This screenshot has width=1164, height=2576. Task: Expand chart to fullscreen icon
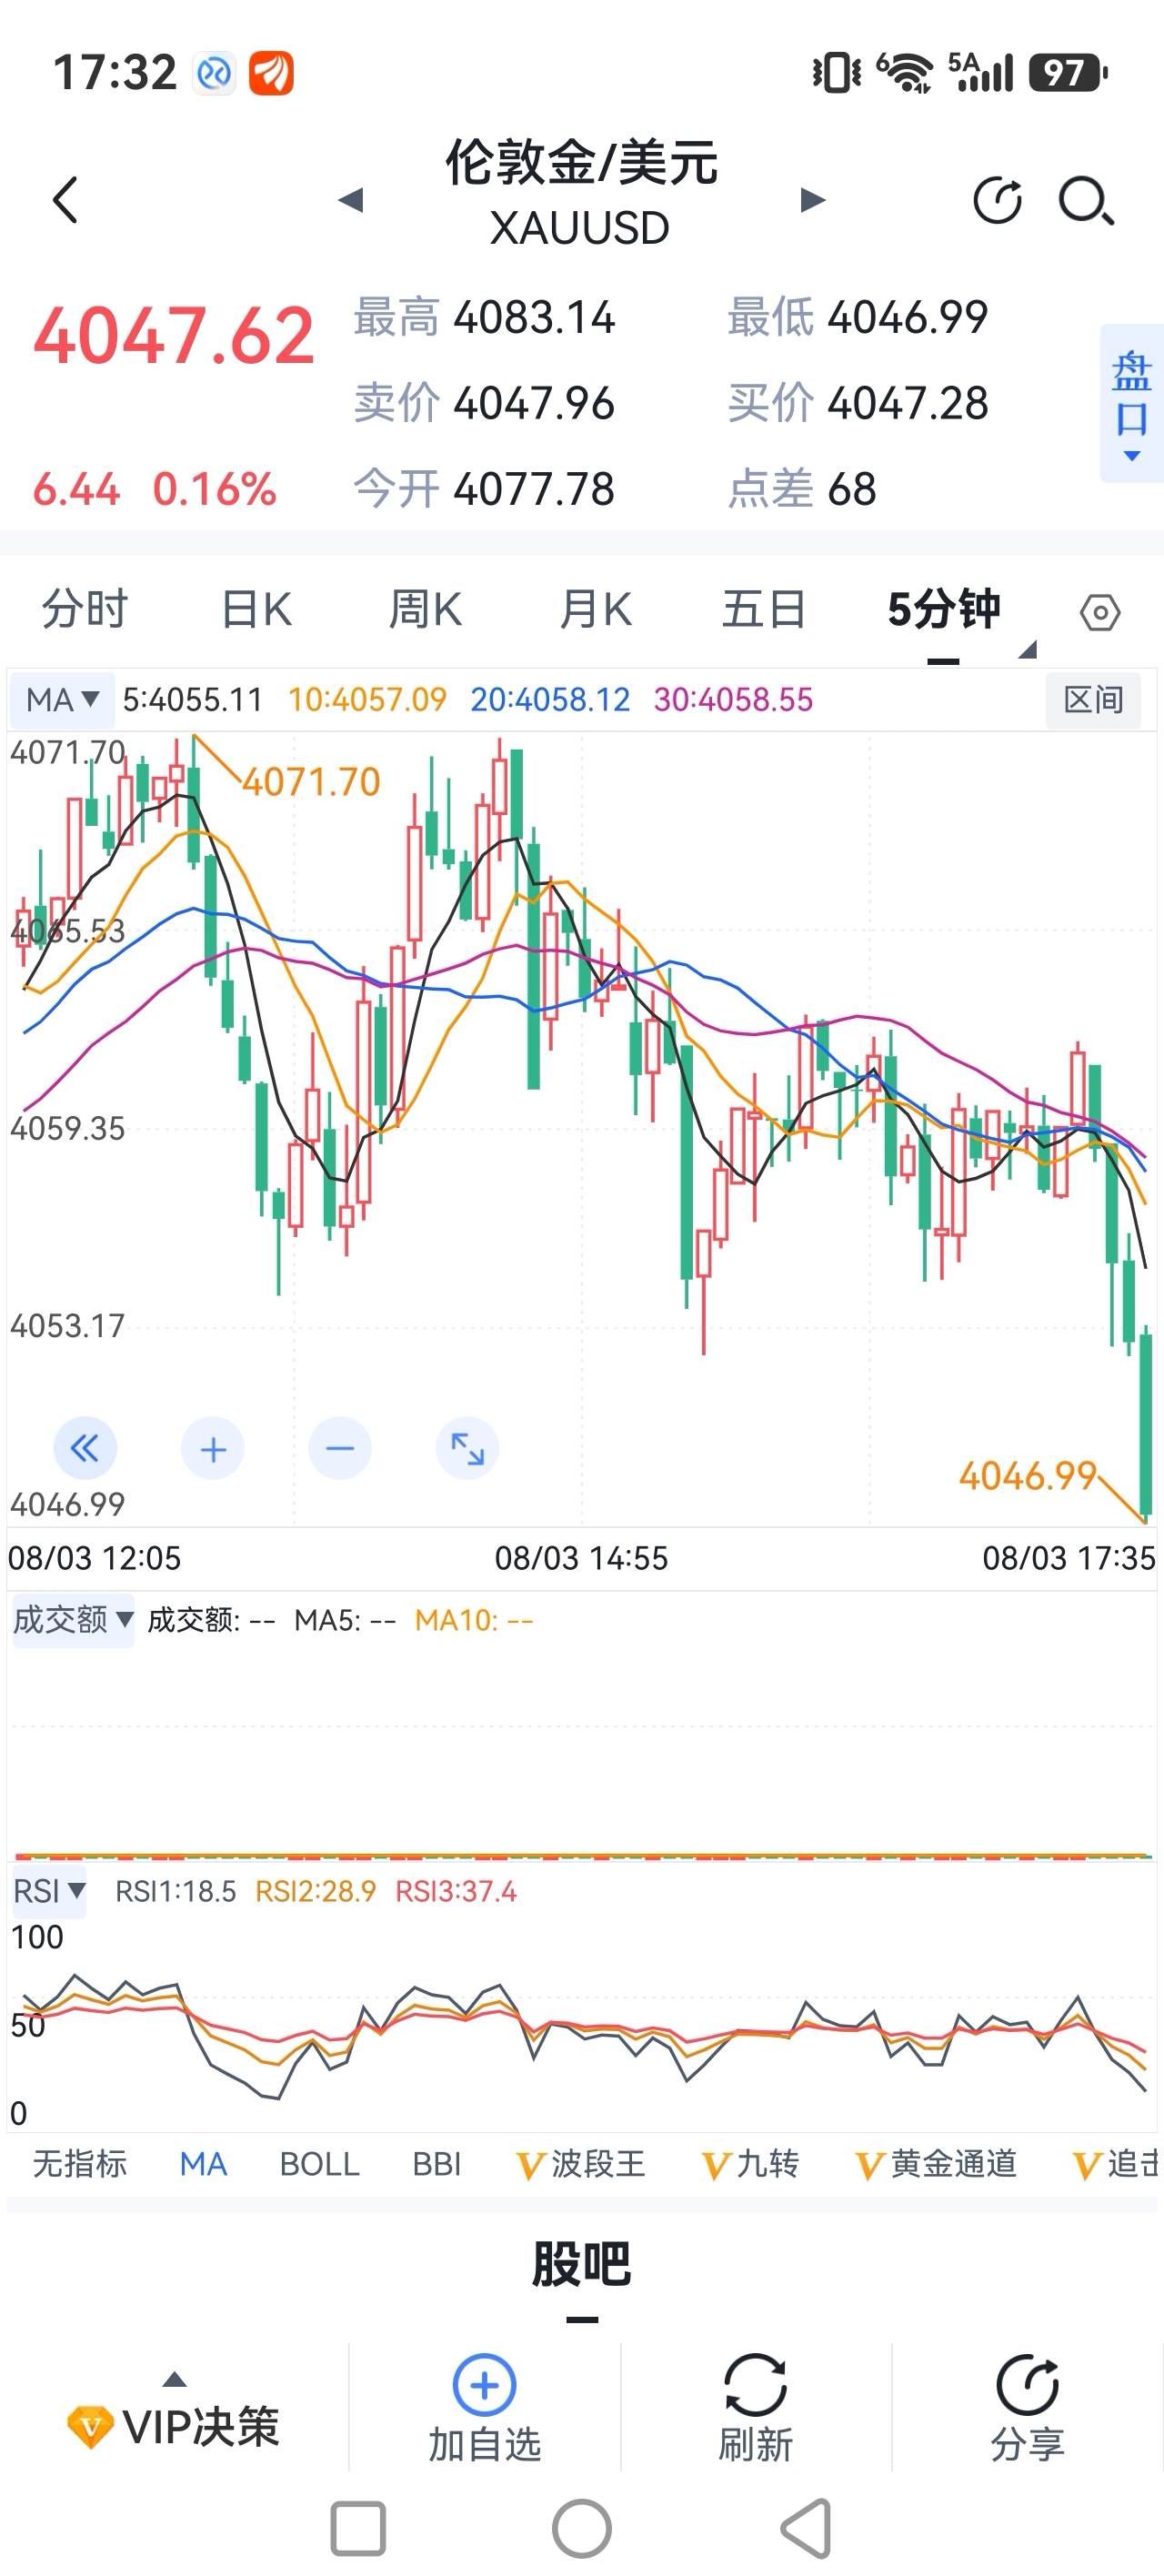tap(467, 1448)
